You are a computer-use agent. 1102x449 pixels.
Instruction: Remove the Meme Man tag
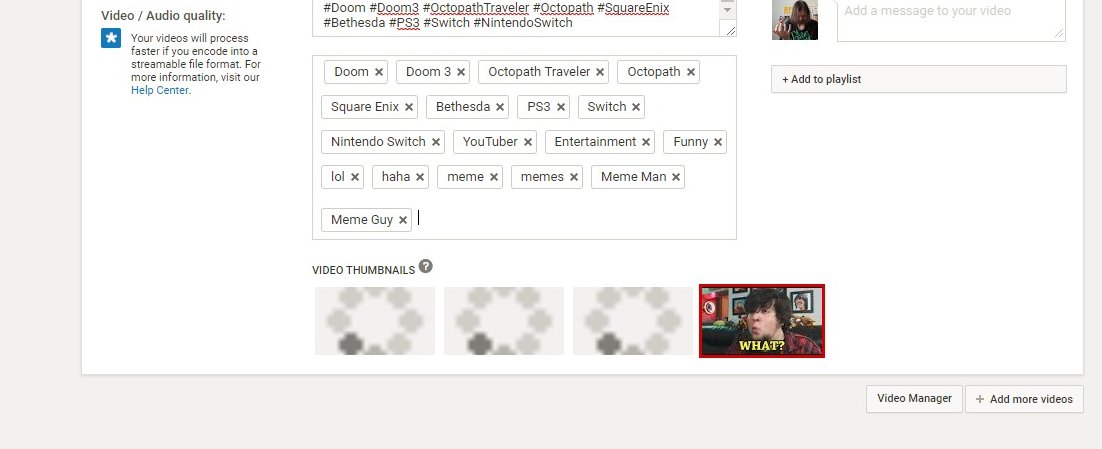pyautogui.click(x=676, y=178)
